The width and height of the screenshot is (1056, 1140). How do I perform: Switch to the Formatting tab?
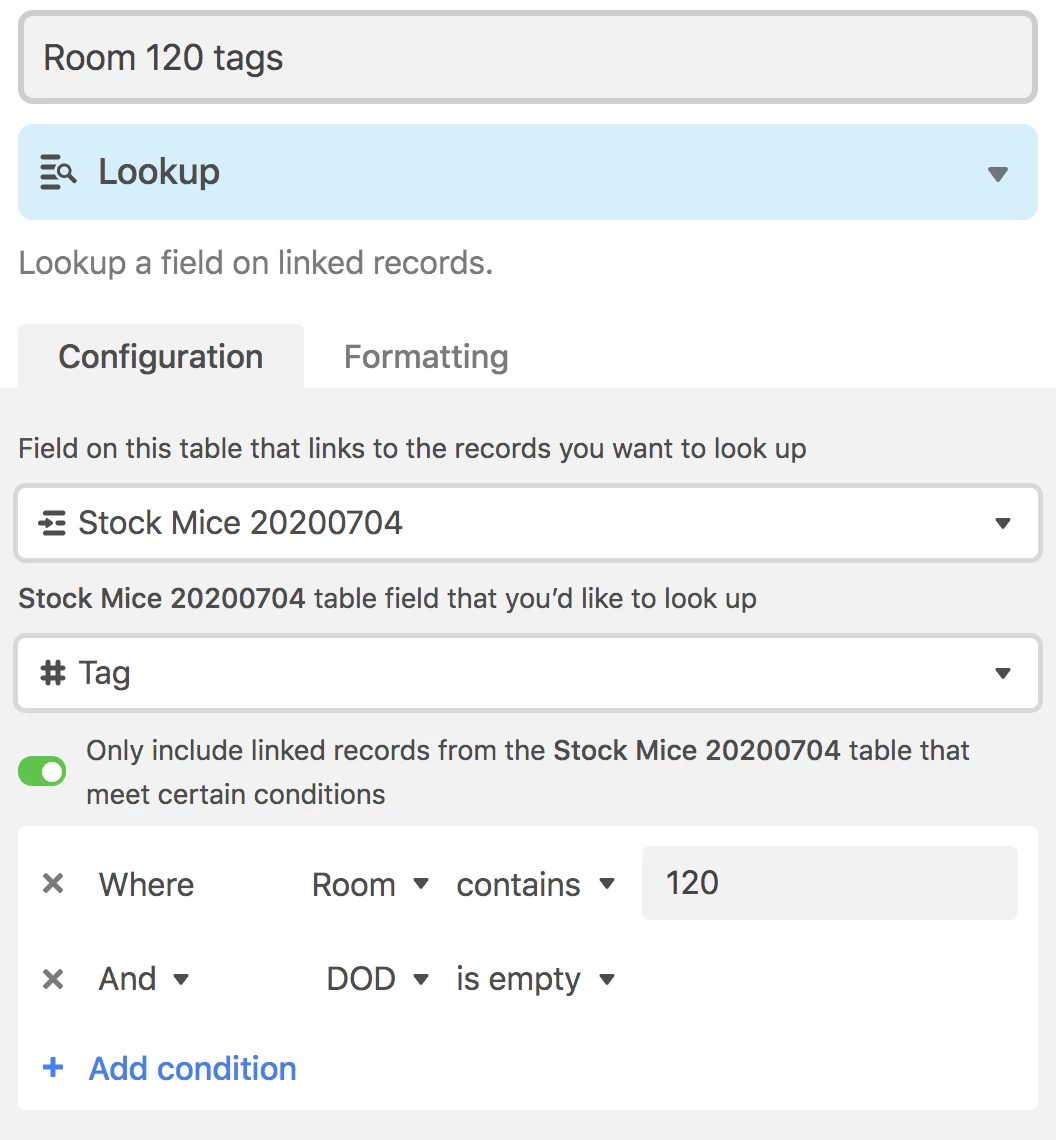(x=426, y=357)
